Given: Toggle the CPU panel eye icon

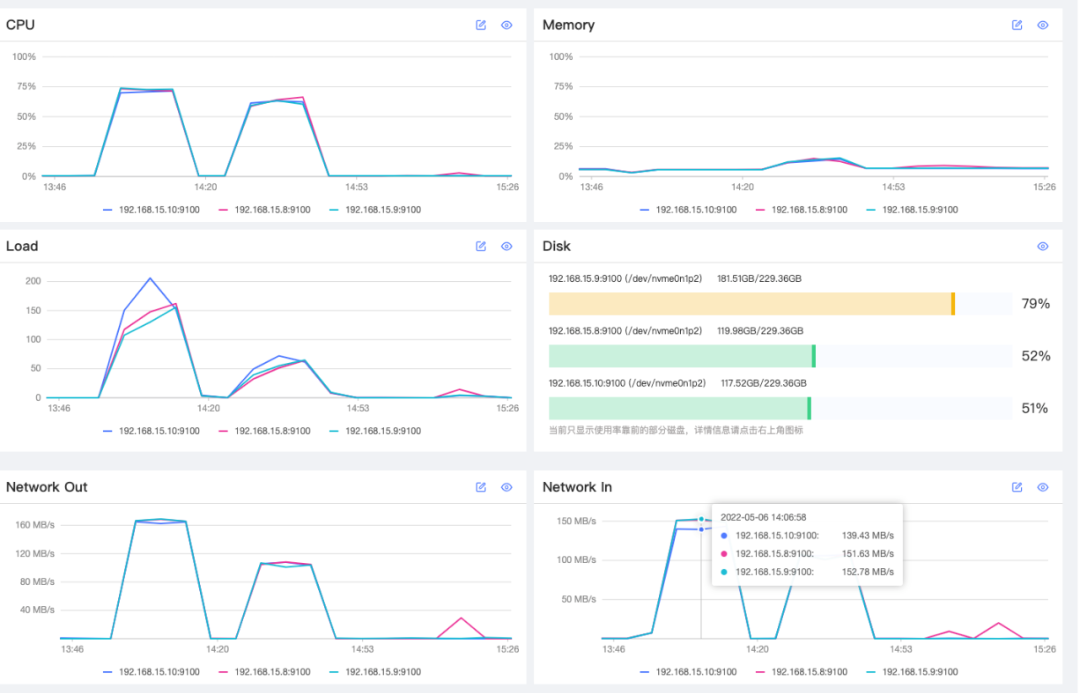Looking at the screenshot, I should (x=506, y=25).
